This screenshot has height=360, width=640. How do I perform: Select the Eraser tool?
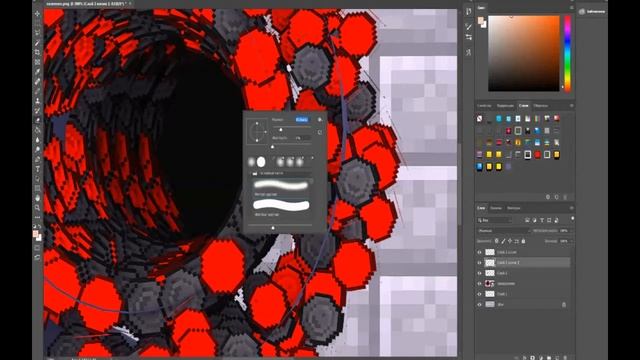coord(38,120)
